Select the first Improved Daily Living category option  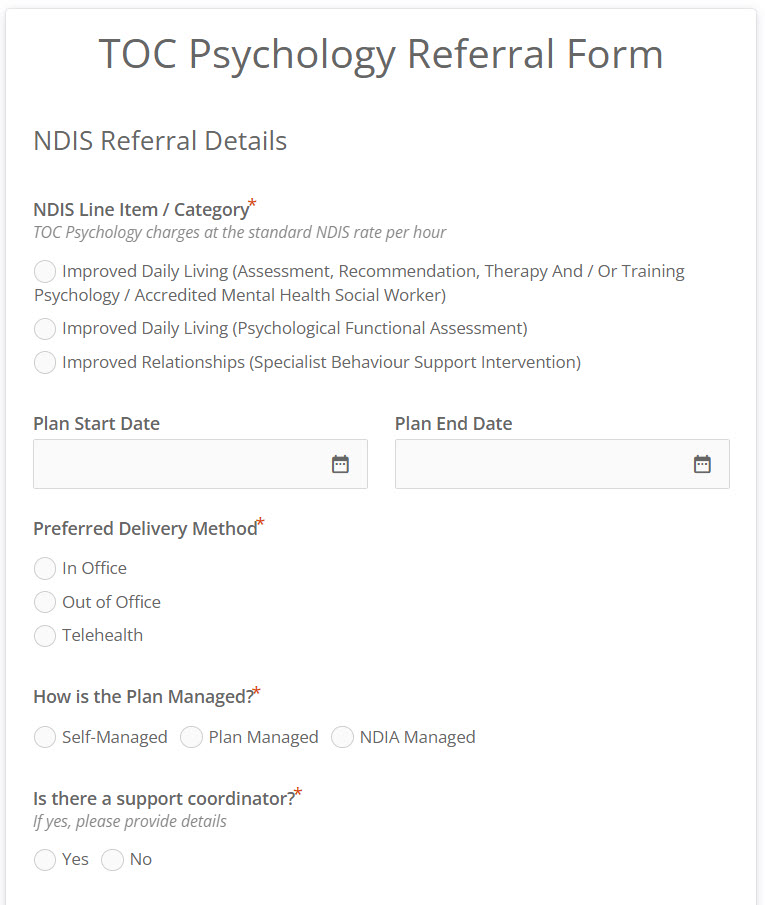tap(45, 271)
